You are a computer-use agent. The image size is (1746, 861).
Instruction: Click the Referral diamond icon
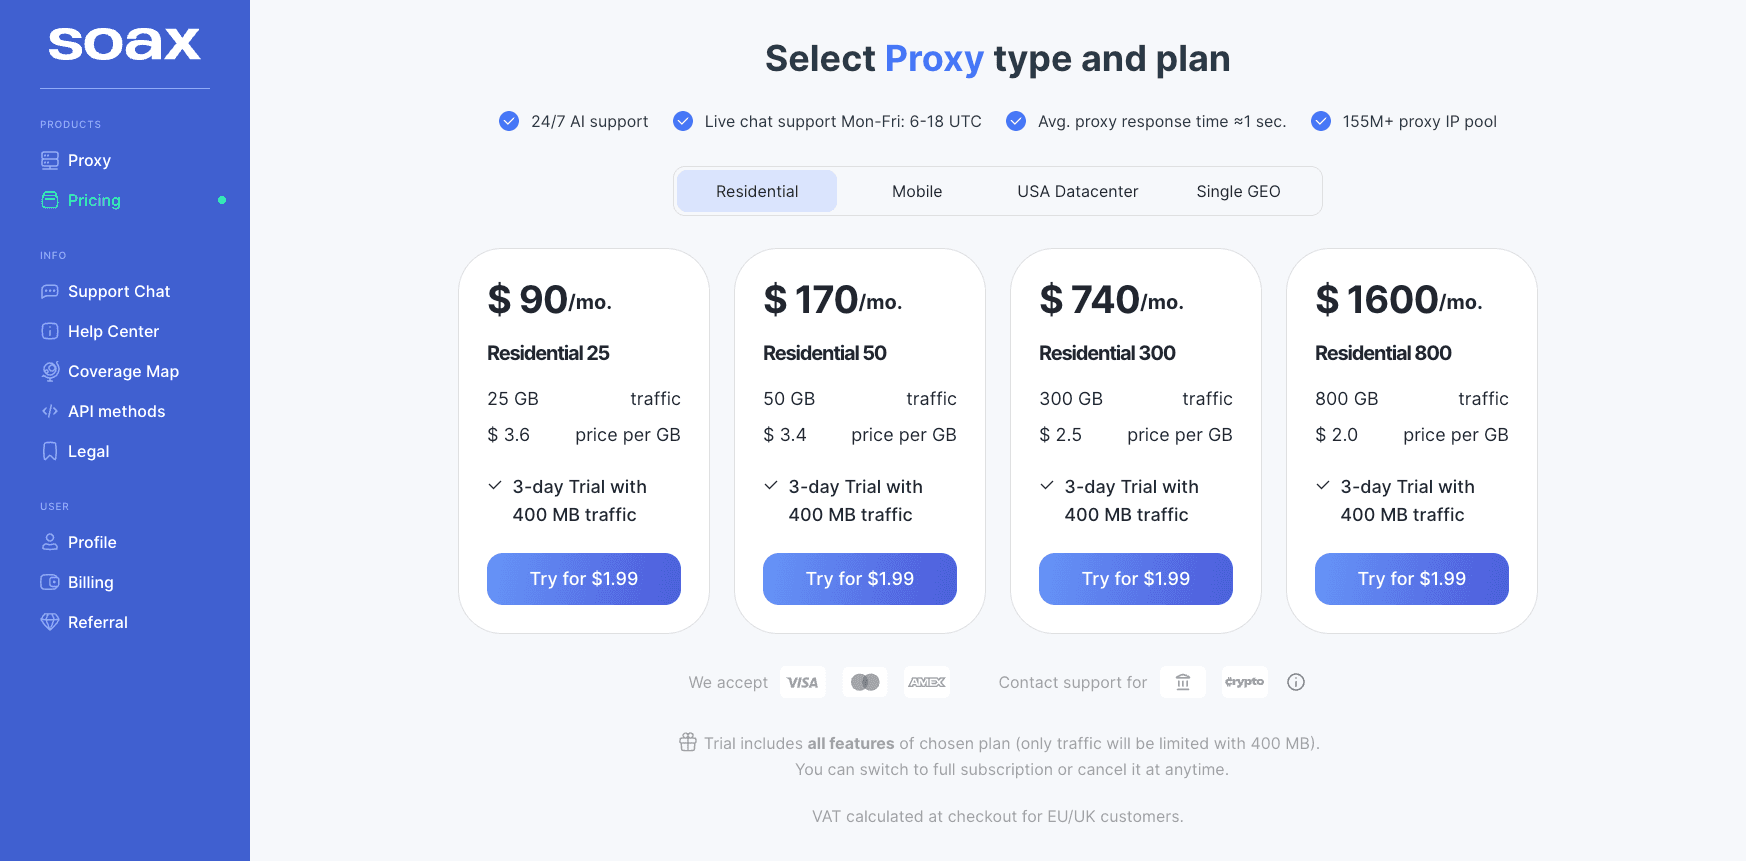pos(50,623)
